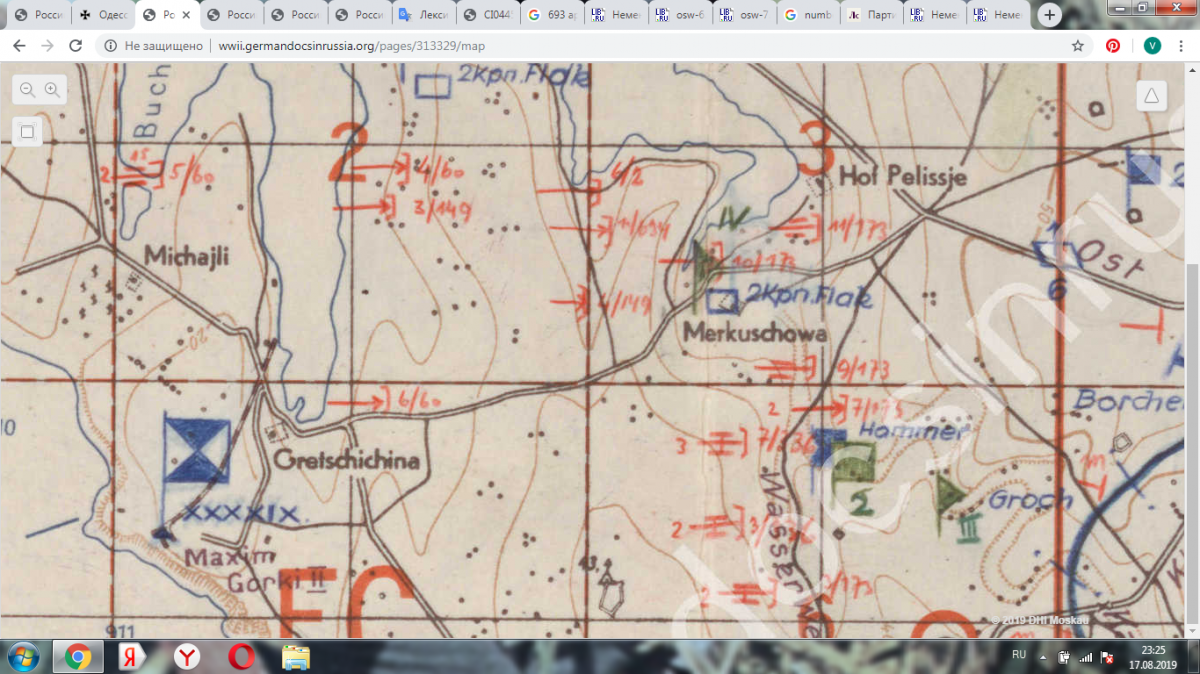Reload the current page
1200x674 pixels.
[x=75, y=46]
